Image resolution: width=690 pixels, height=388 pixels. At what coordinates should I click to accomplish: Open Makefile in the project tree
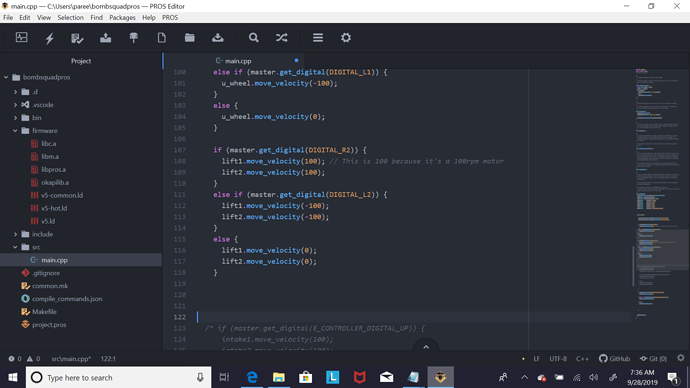pyautogui.click(x=44, y=311)
